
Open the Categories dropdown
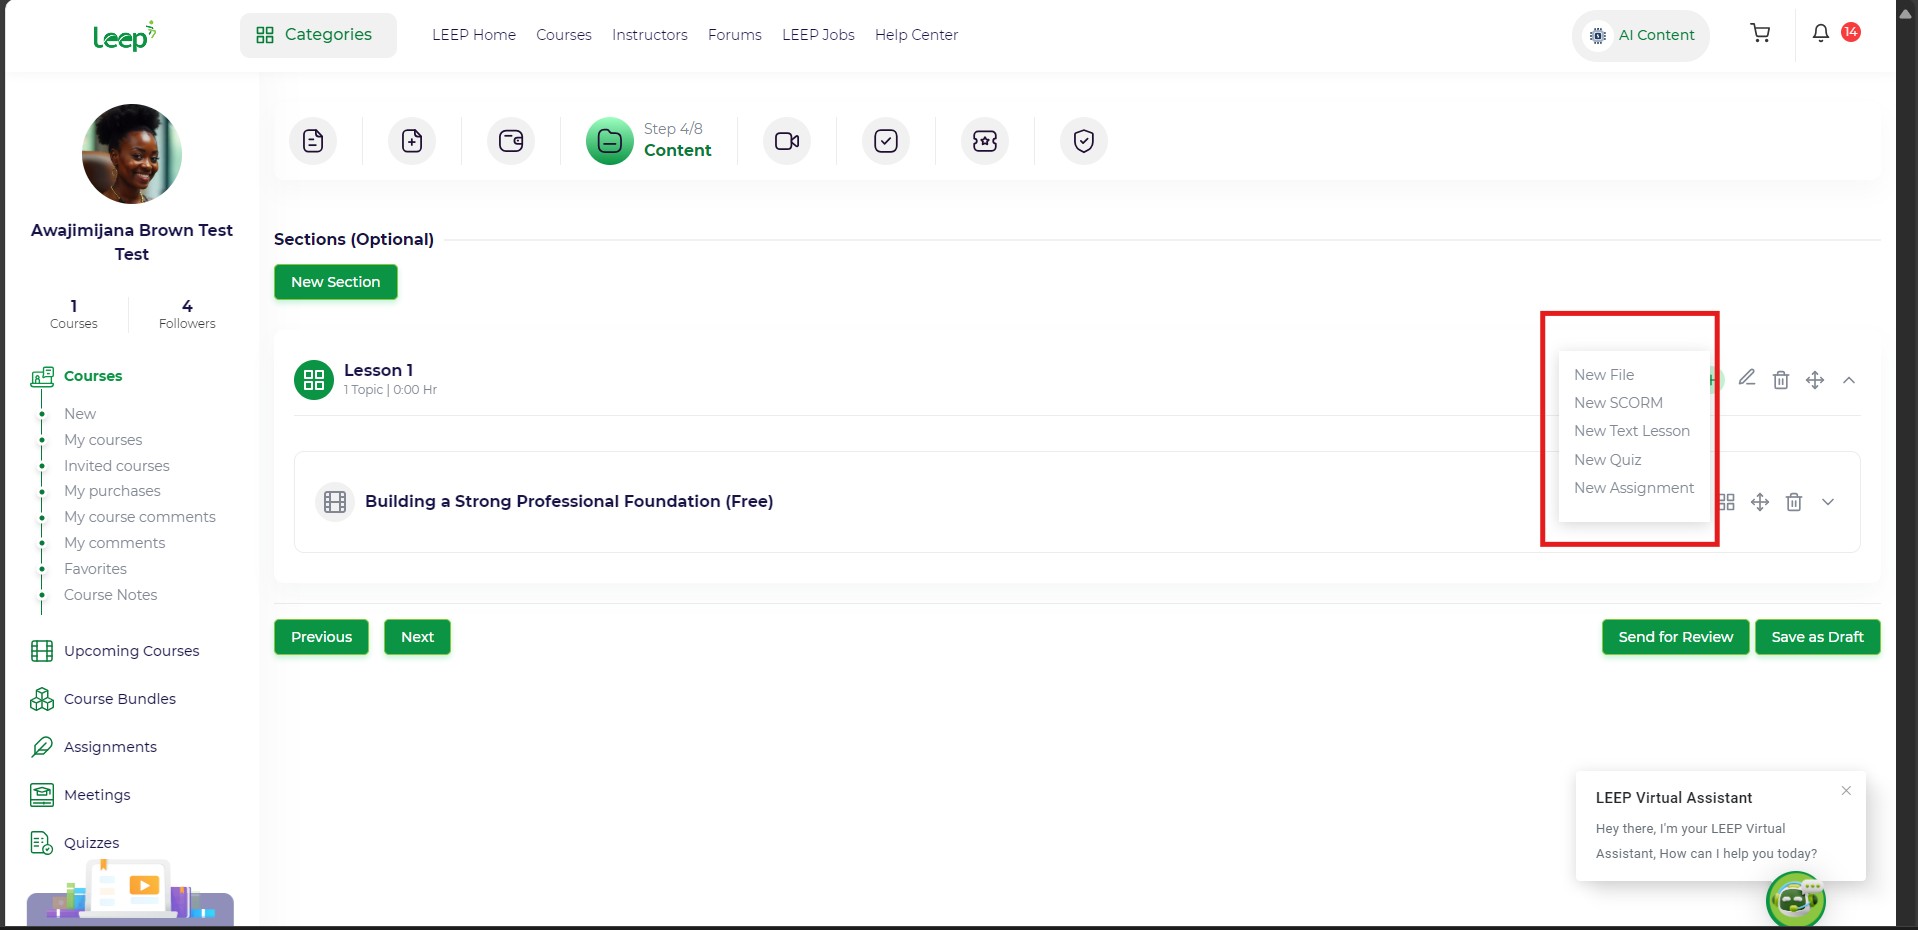point(318,35)
